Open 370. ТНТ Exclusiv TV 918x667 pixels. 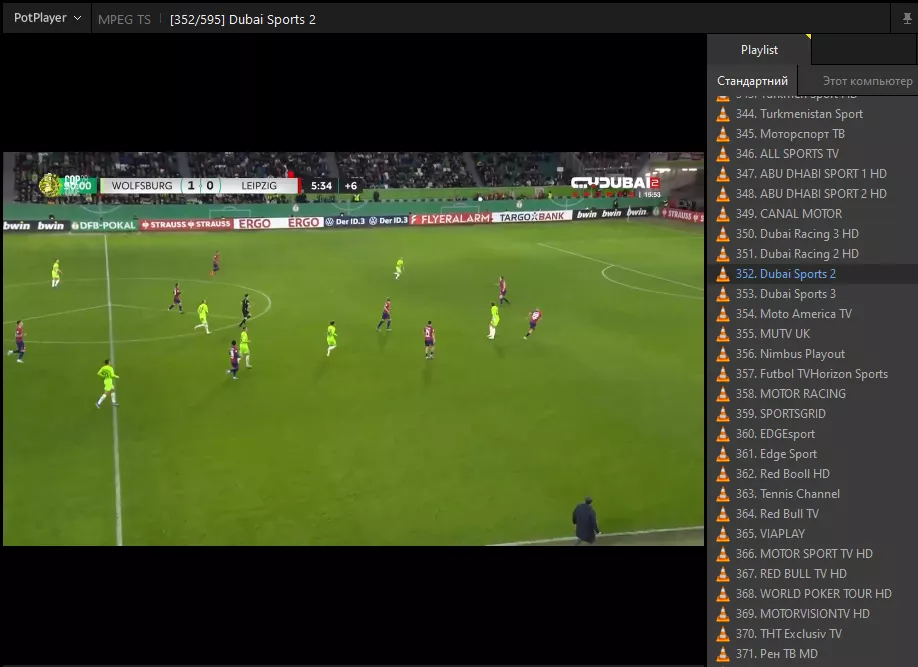click(813, 634)
